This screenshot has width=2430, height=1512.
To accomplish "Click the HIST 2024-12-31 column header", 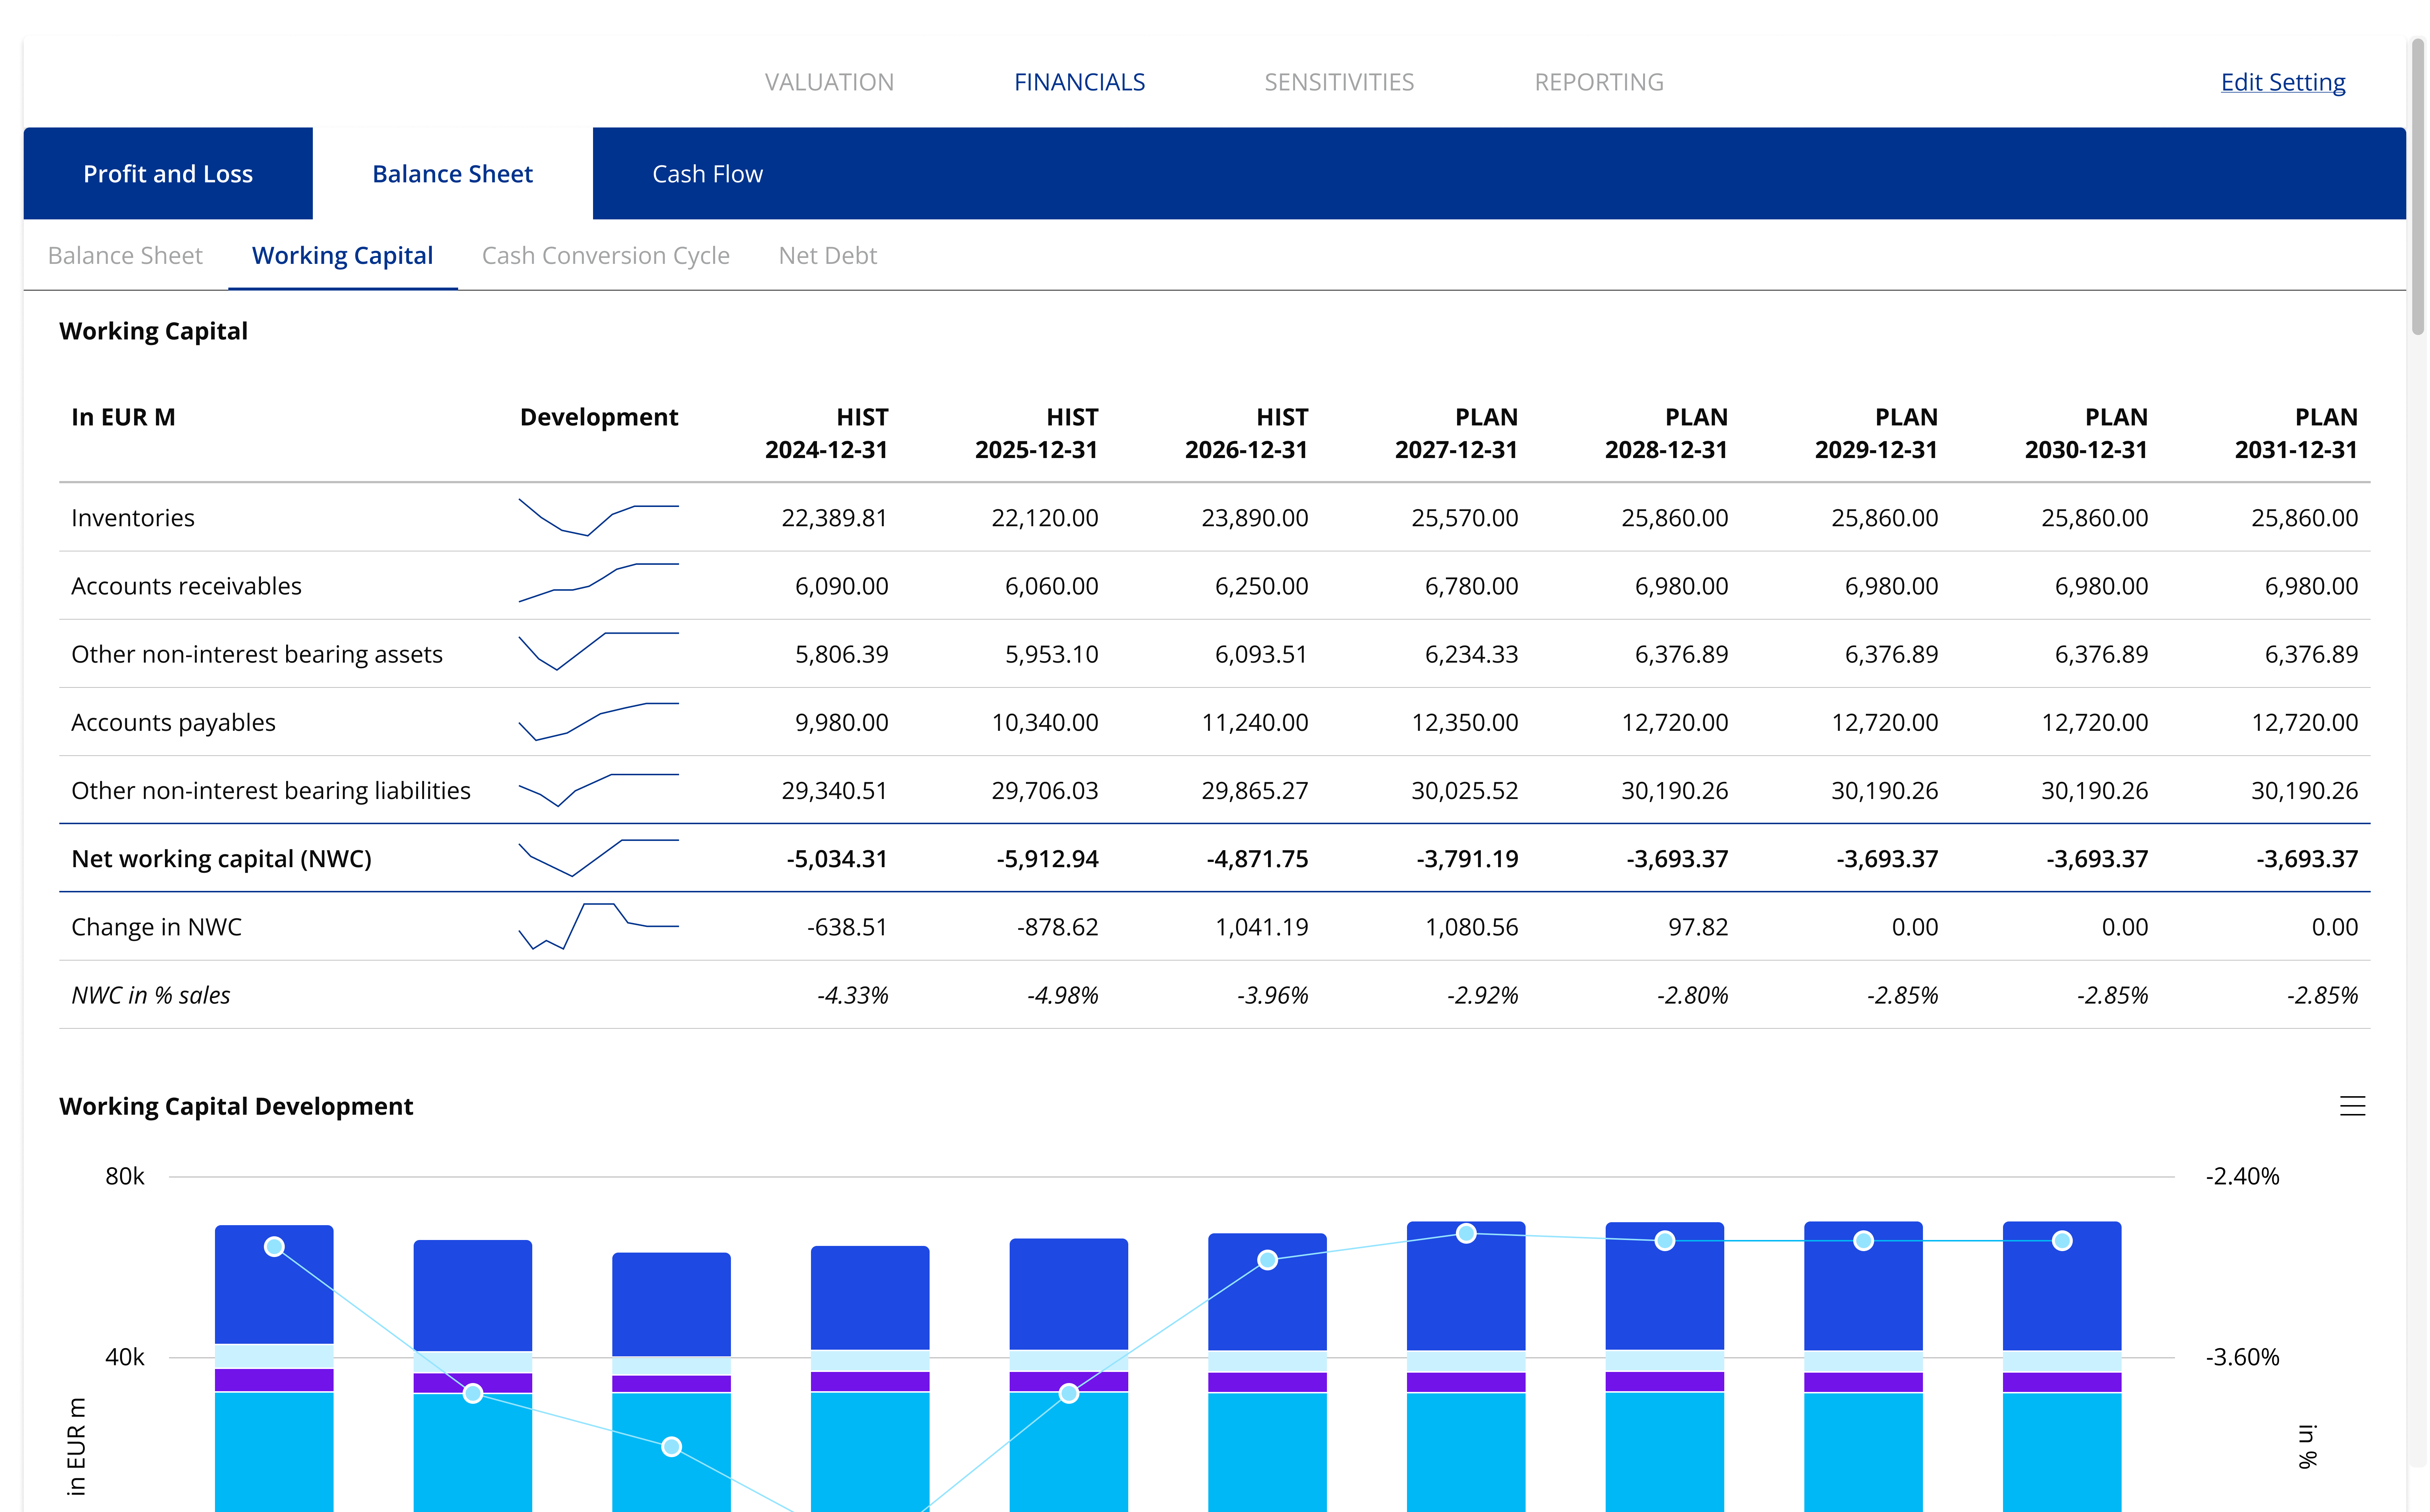I will pyautogui.click(x=826, y=433).
